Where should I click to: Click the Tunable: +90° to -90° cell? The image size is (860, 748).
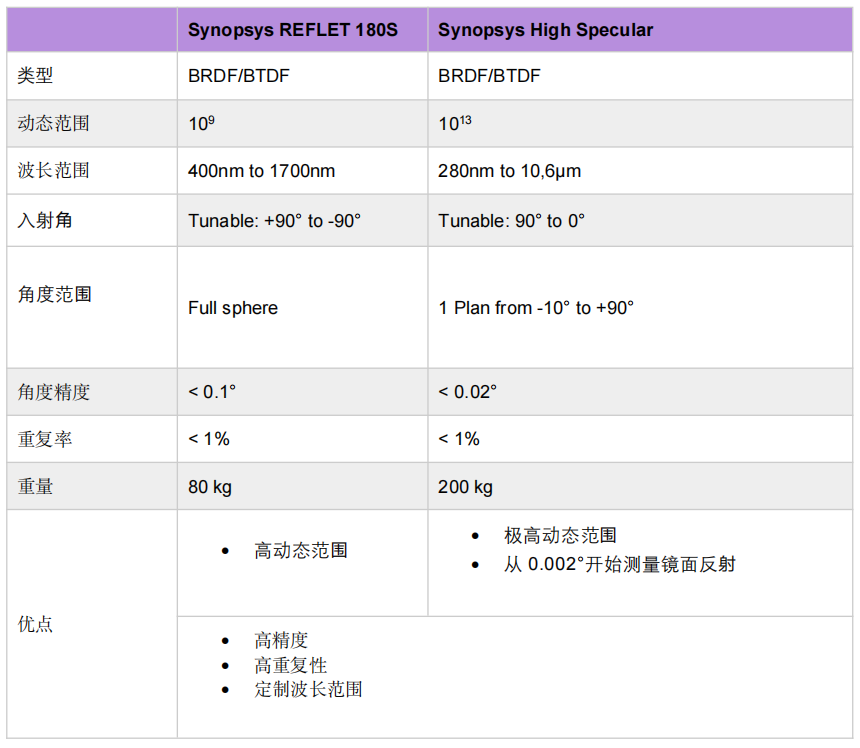click(274, 221)
